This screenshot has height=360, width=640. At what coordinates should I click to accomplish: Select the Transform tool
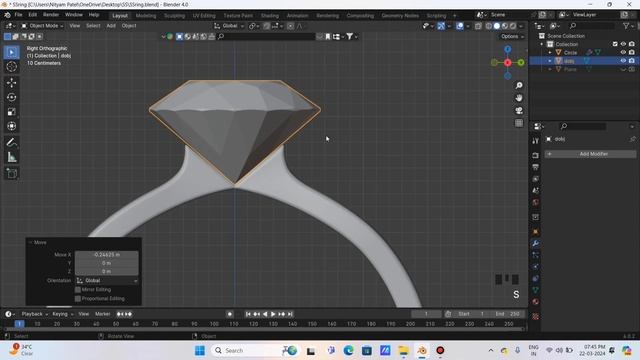click(11, 126)
